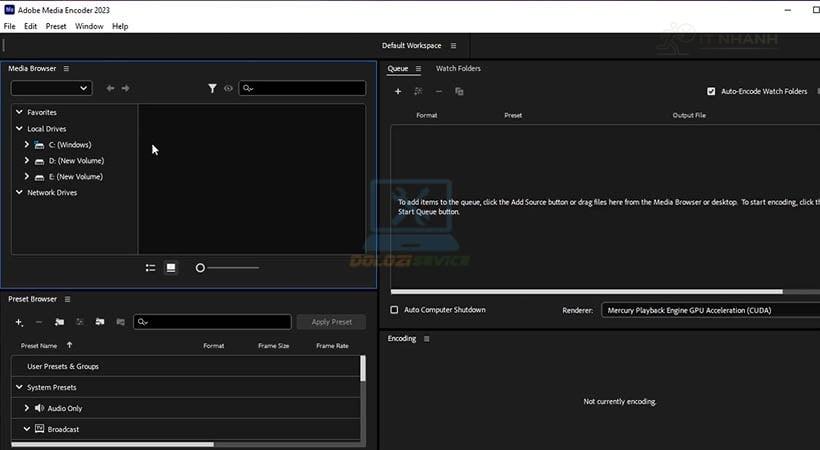Disable Auto-Encode Watch Folders checkbox
This screenshot has width=820, height=450.
[711, 91]
